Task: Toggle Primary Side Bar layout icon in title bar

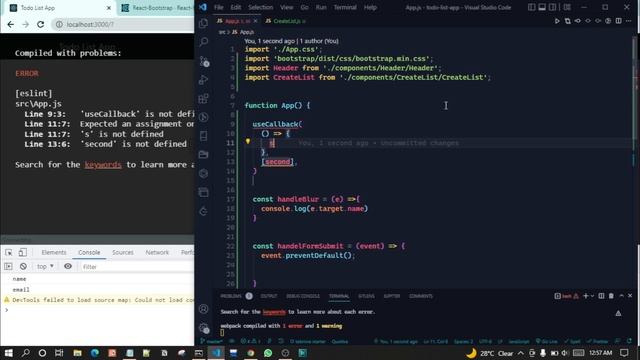Action: coord(531,7)
